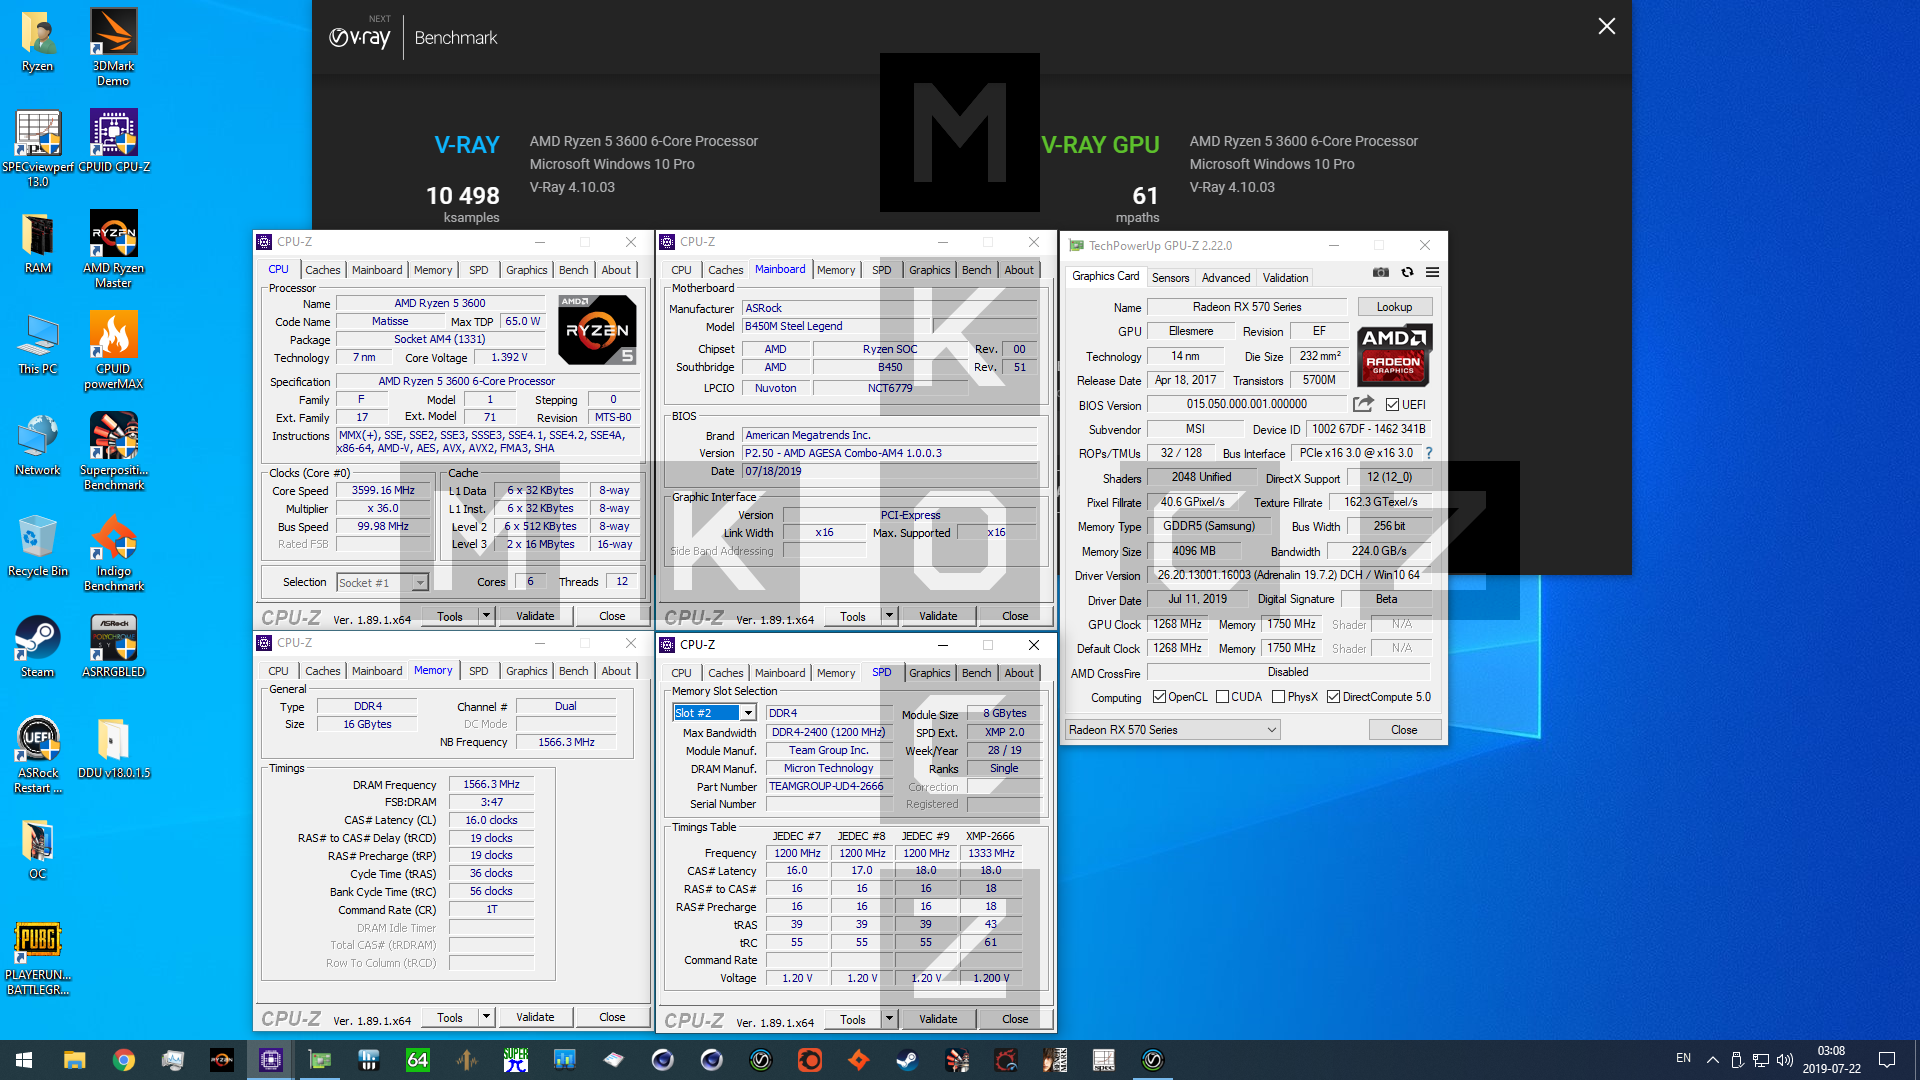Image resolution: width=1920 pixels, height=1080 pixels.
Task: Toggle the OpenCL checkbox in GPU-Z
Action: [1159, 697]
